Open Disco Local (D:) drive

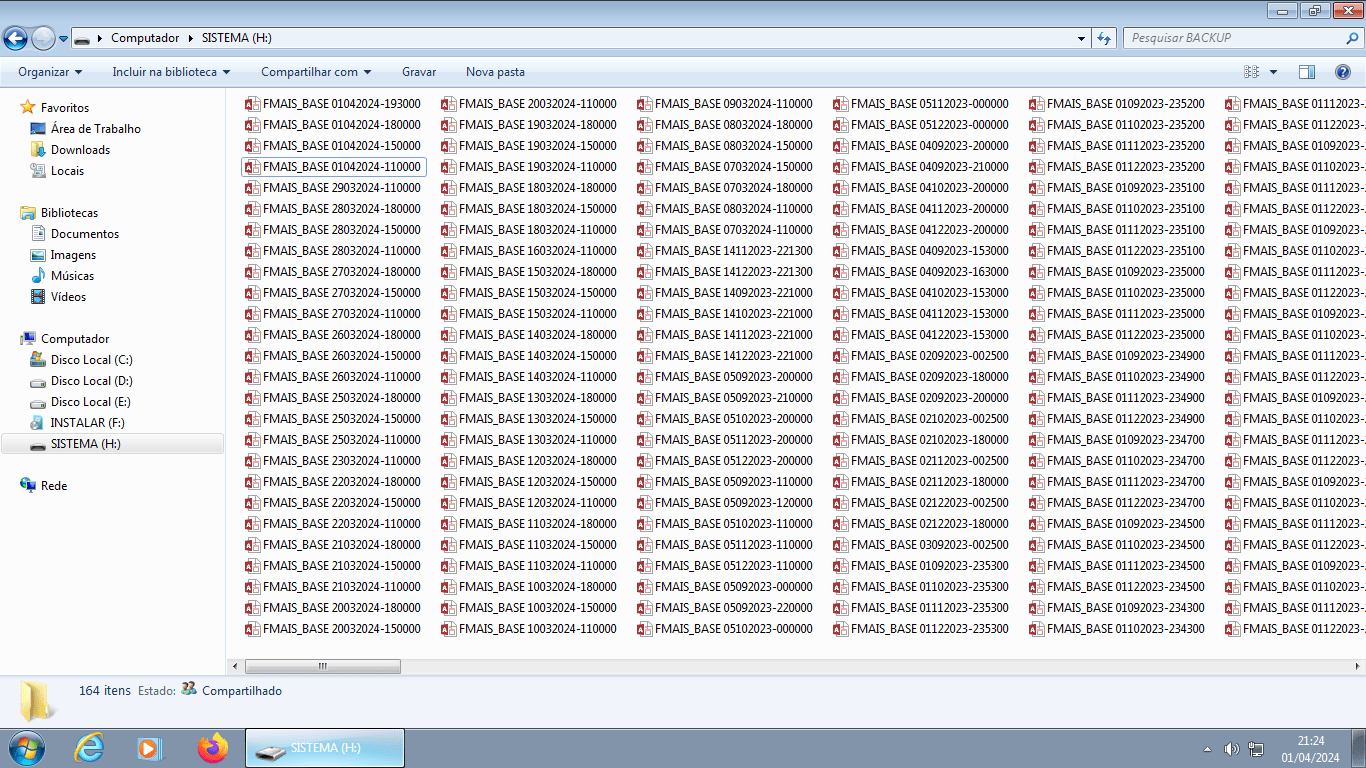[91, 381]
